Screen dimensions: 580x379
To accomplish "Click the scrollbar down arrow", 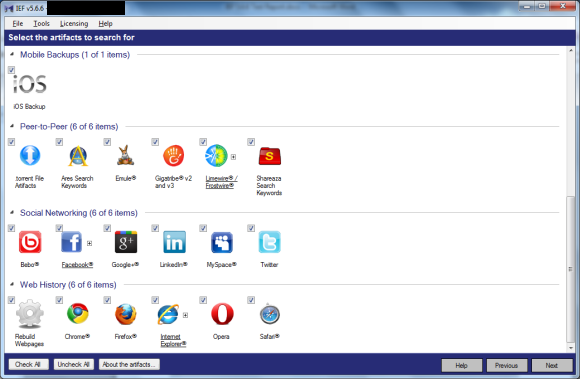I will point(571,348).
